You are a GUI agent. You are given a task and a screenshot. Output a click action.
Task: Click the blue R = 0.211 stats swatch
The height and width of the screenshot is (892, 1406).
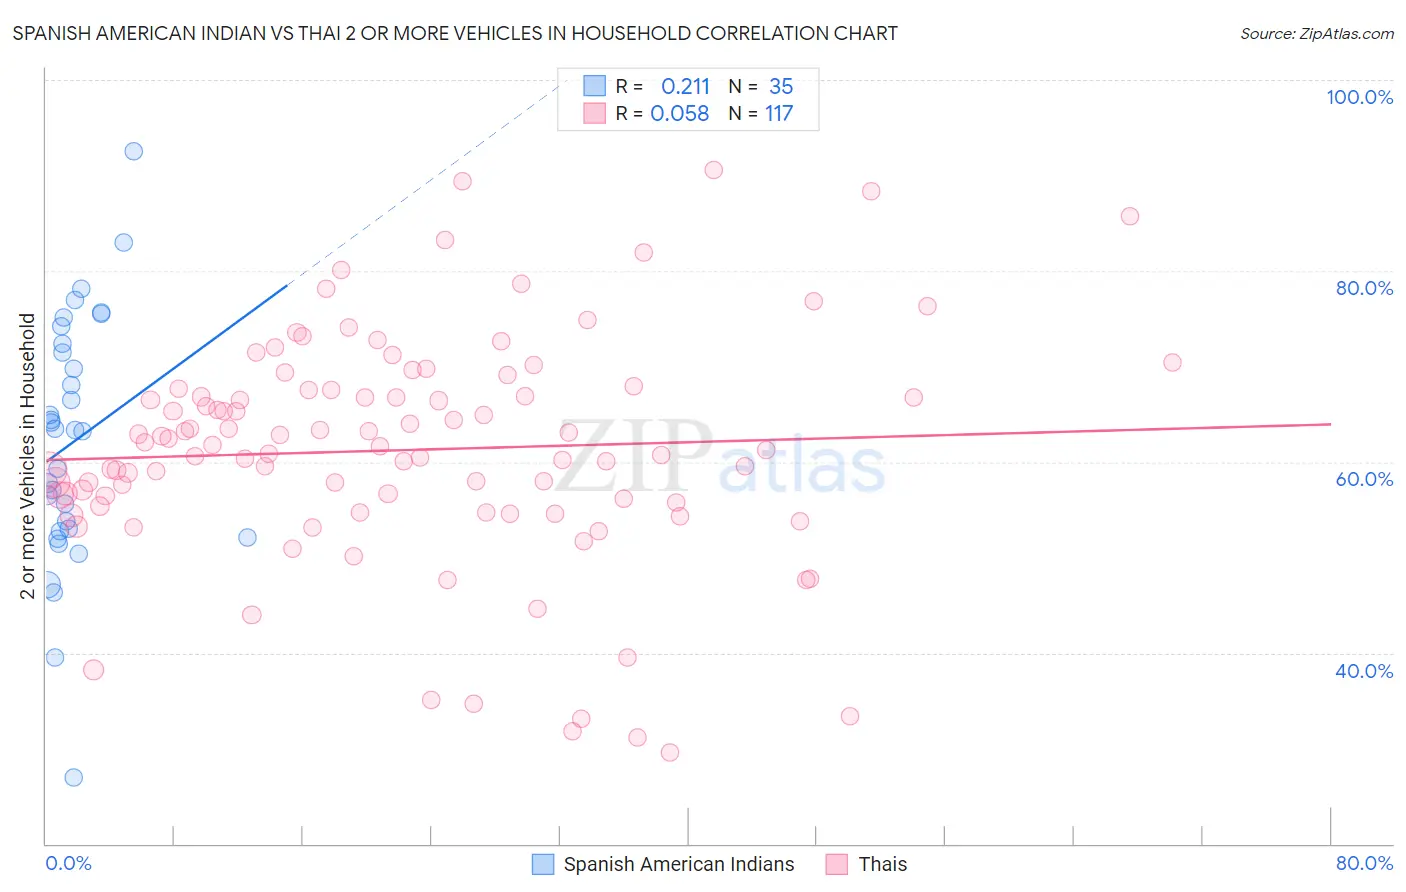pyautogui.click(x=595, y=86)
